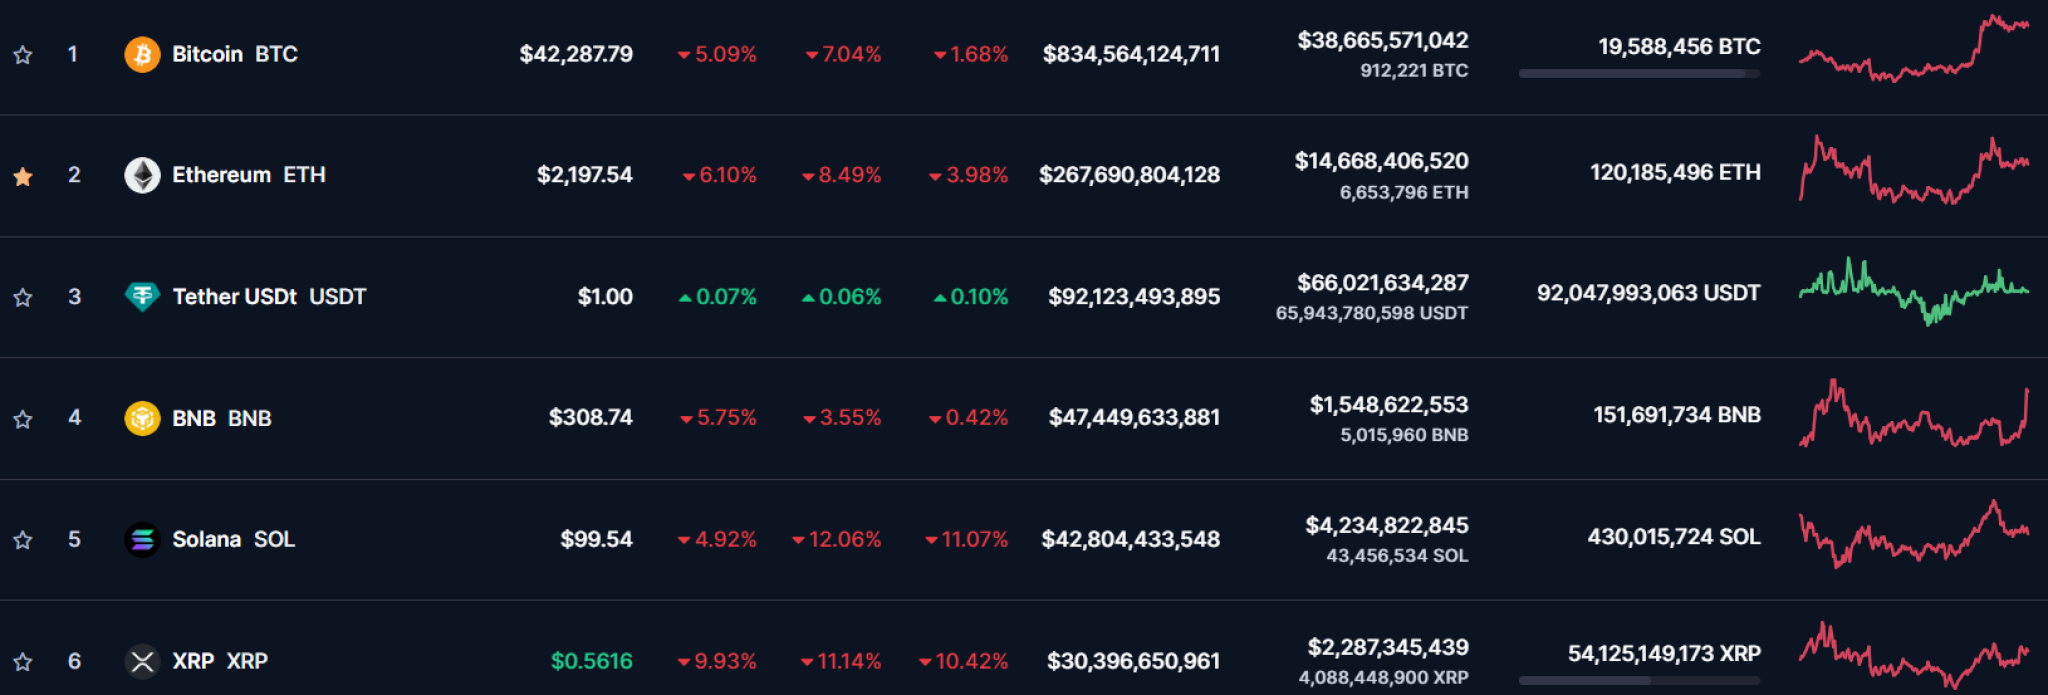Click the green up arrow beside Tether's 0.07%
This screenshot has height=695, width=2048.
684,296
